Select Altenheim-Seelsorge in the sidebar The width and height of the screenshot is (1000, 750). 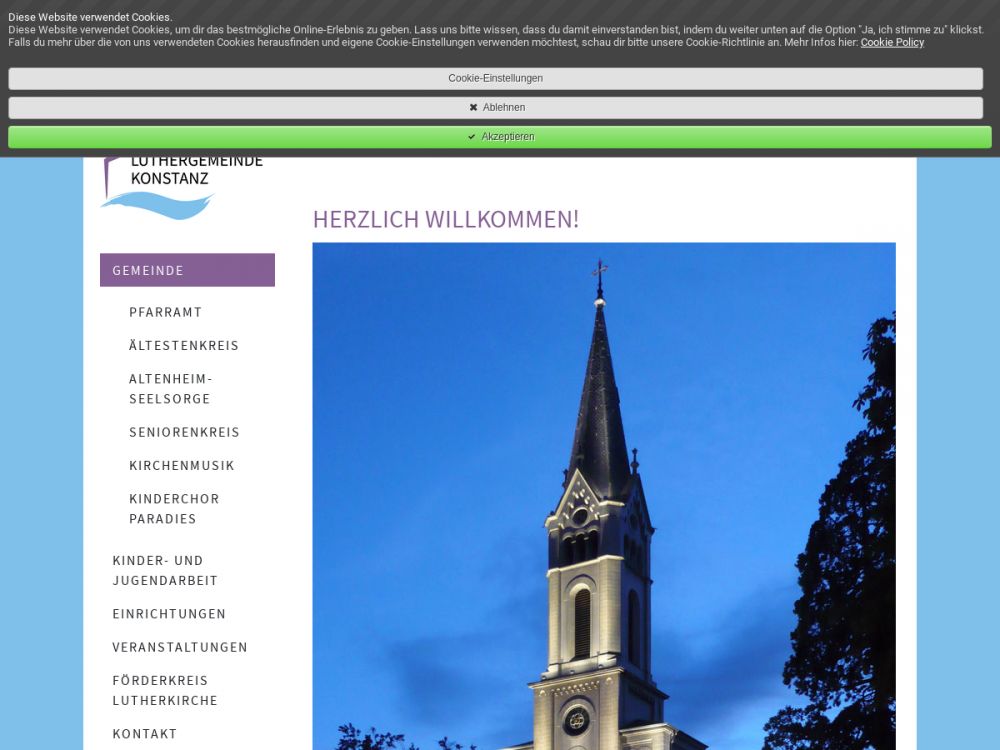point(170,389)
